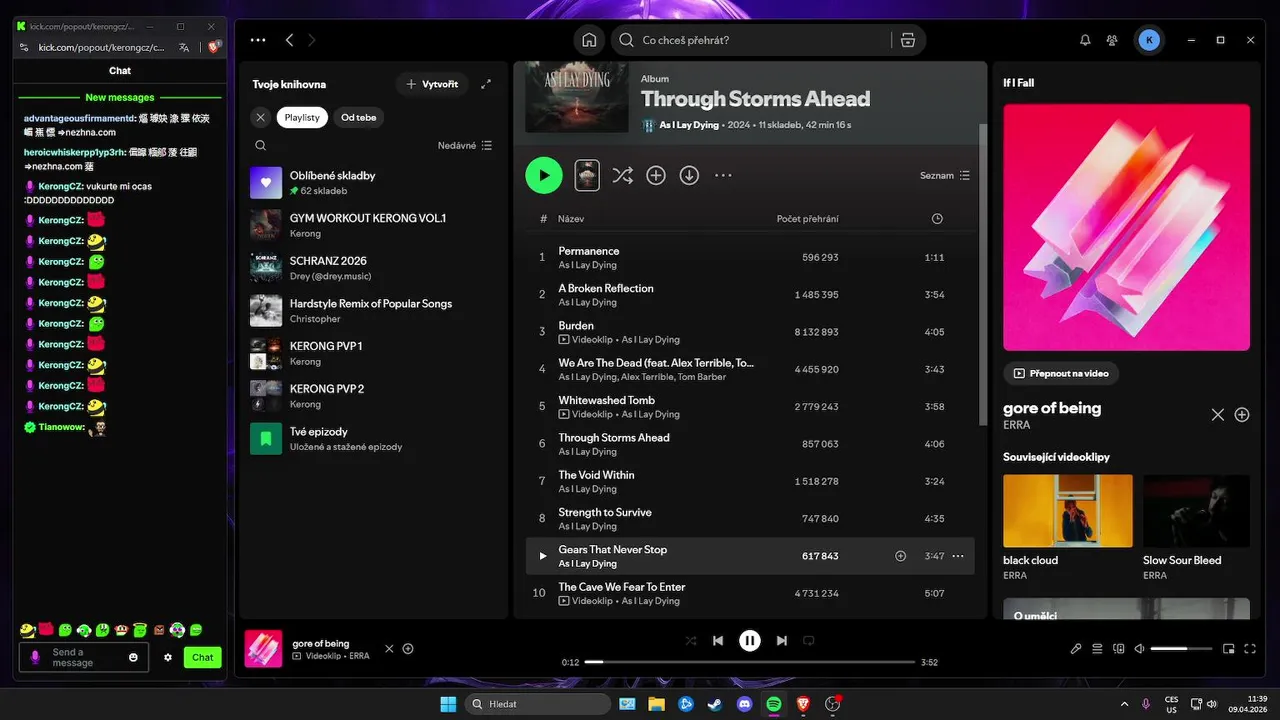Open the black cloud video thumbnail
The height and width of the screenshot is (720, 1280).
(x=1068, y=510)
